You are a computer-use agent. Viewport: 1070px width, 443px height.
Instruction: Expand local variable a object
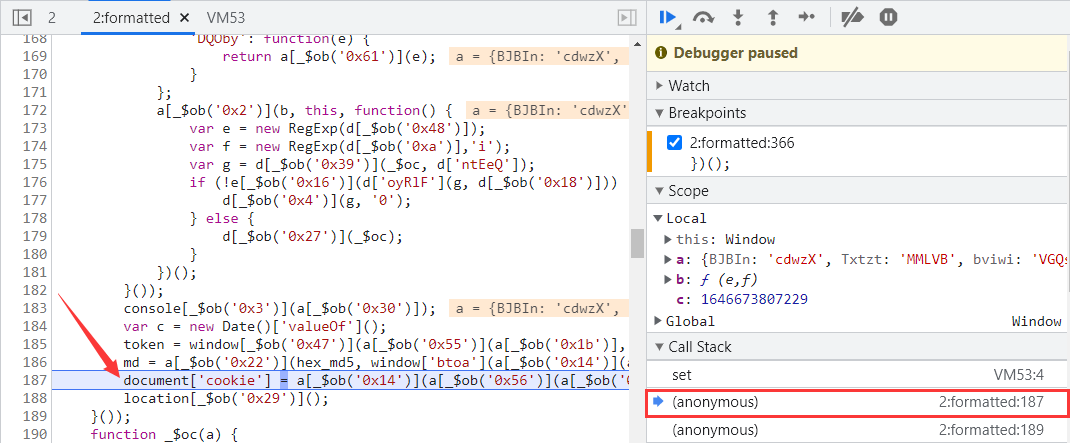click(668, 259)
